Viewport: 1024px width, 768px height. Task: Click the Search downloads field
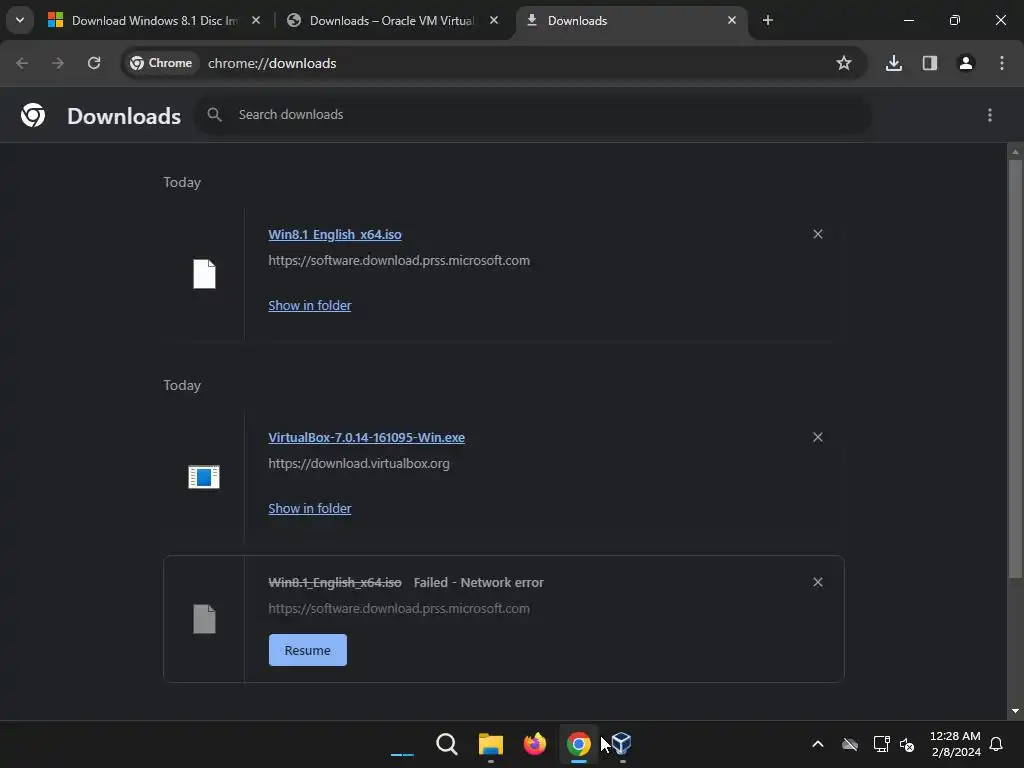click(x=534, y=115)
